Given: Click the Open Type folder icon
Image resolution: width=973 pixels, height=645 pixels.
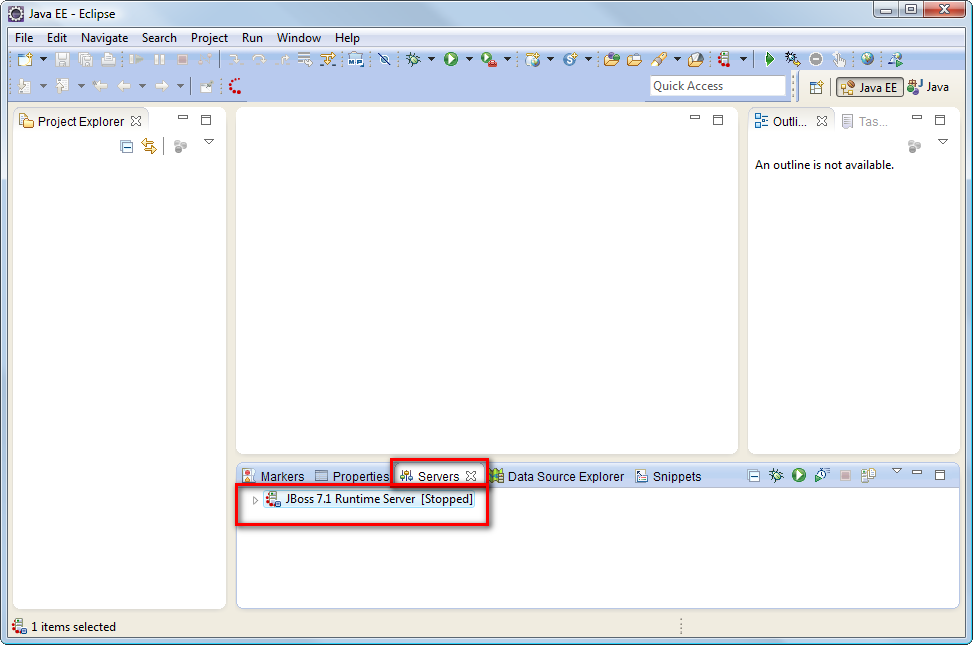Looking at the screenshot, I should [612, 60].
